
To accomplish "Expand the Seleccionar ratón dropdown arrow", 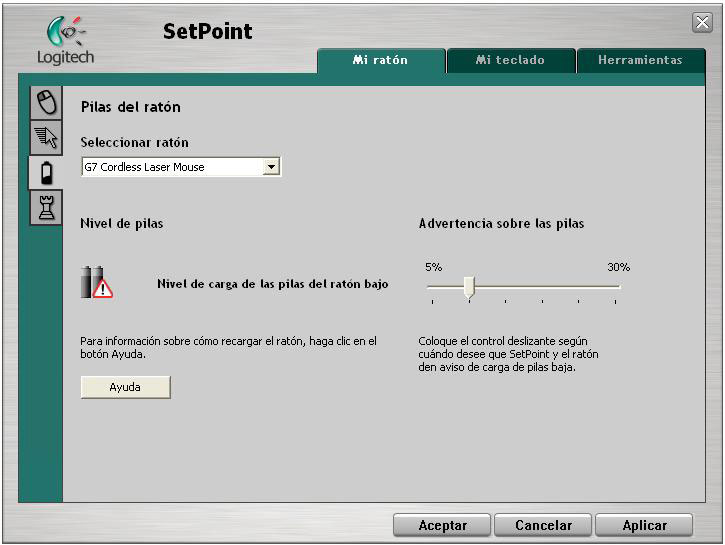I will click(x=270, y=167).
